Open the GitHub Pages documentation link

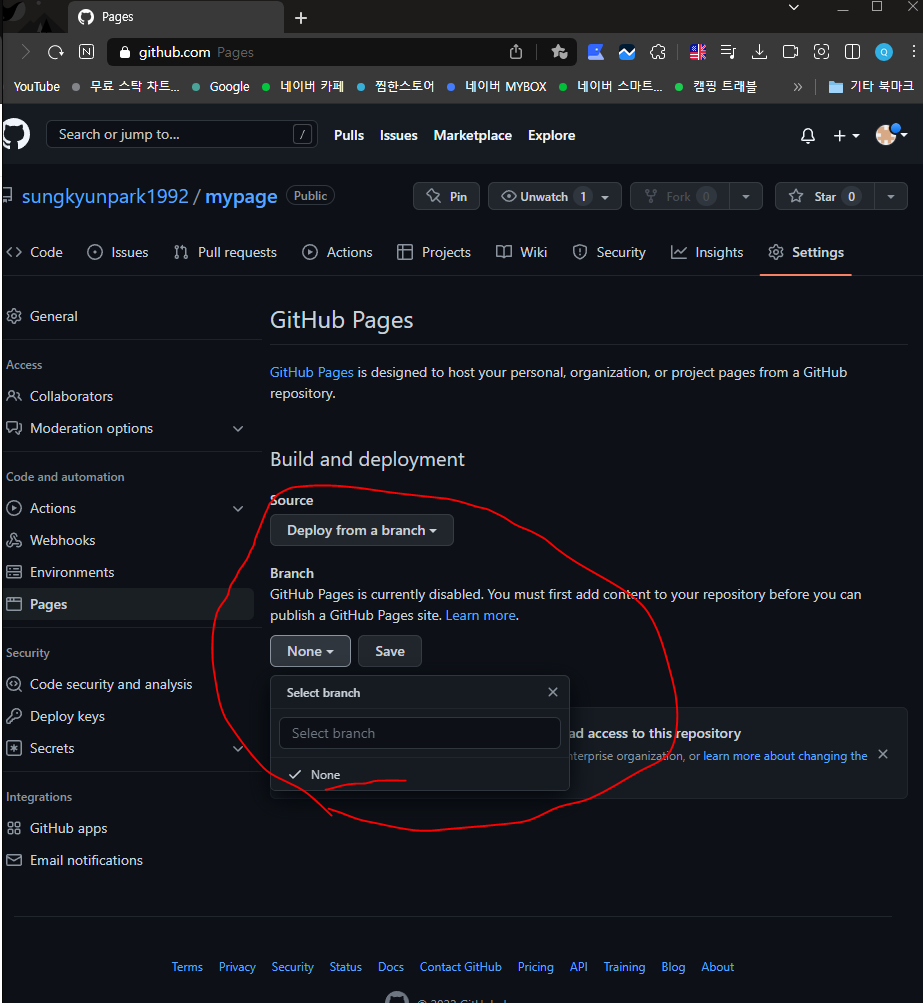[312, 372]
